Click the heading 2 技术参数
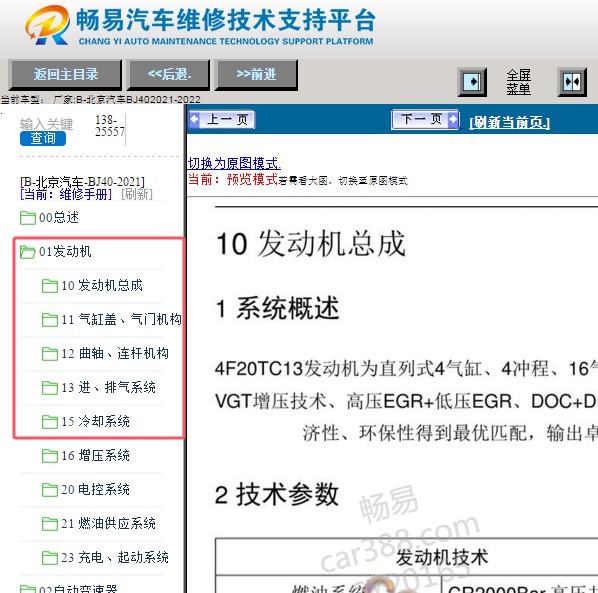This screenshot has height=593, width=598. [277, 494]
